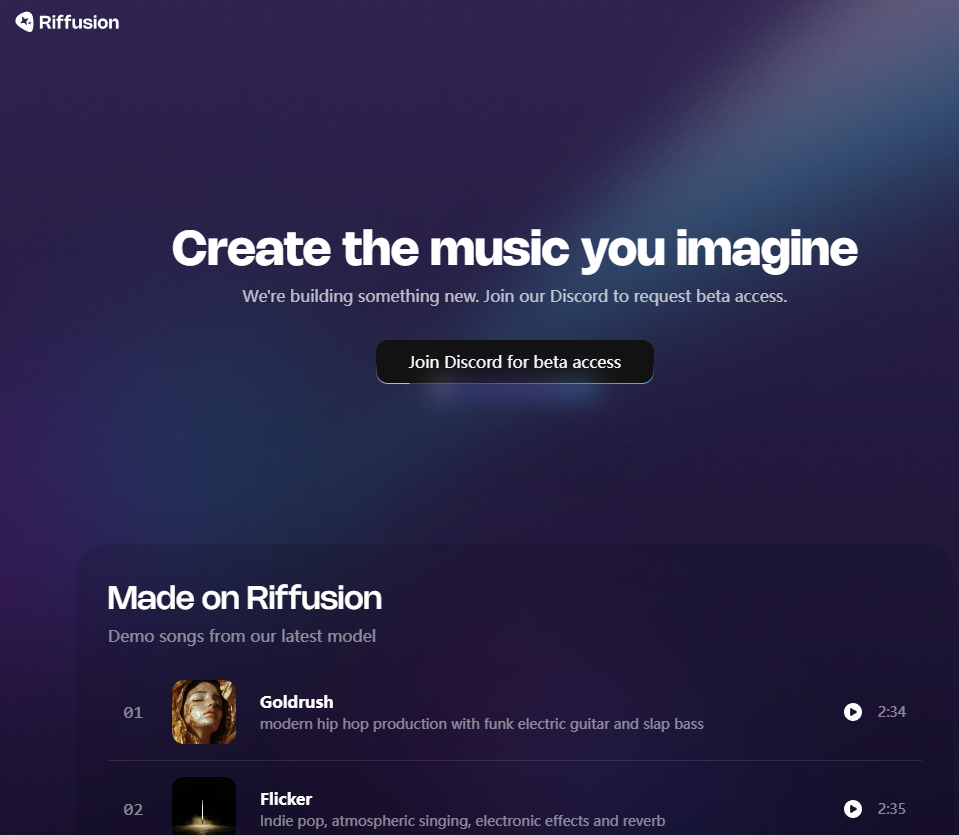Click Demo songs from our latest model text
959x835 pixels.
pos(242,636)
